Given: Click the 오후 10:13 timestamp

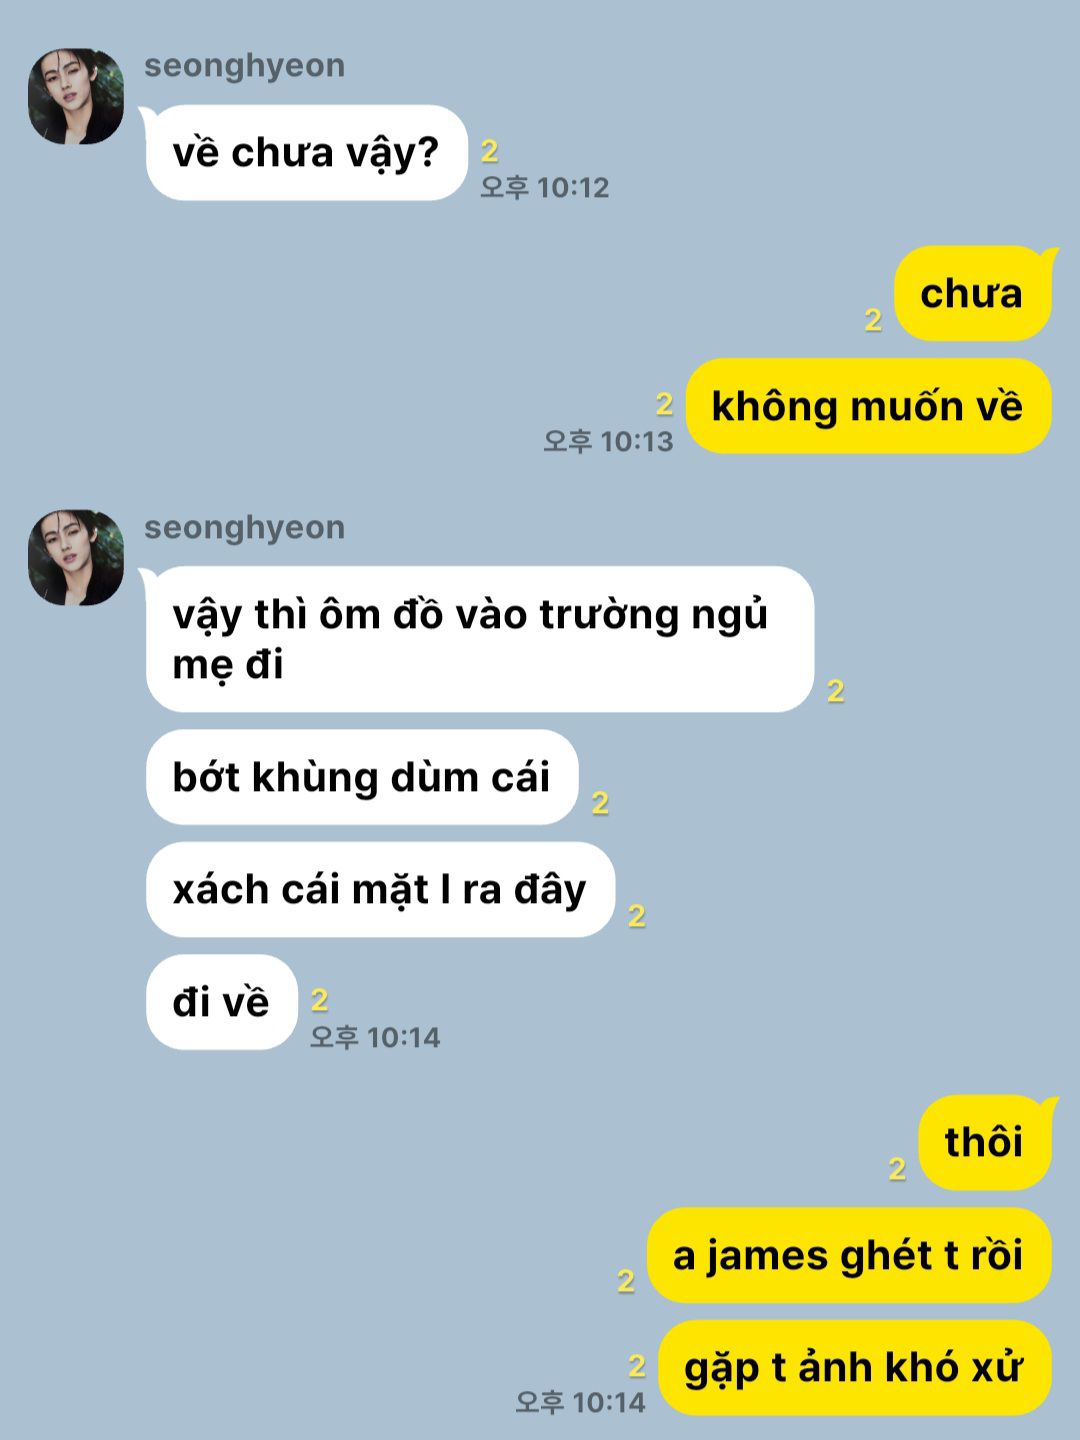Looking at the screenshot, I should [608, 441].
